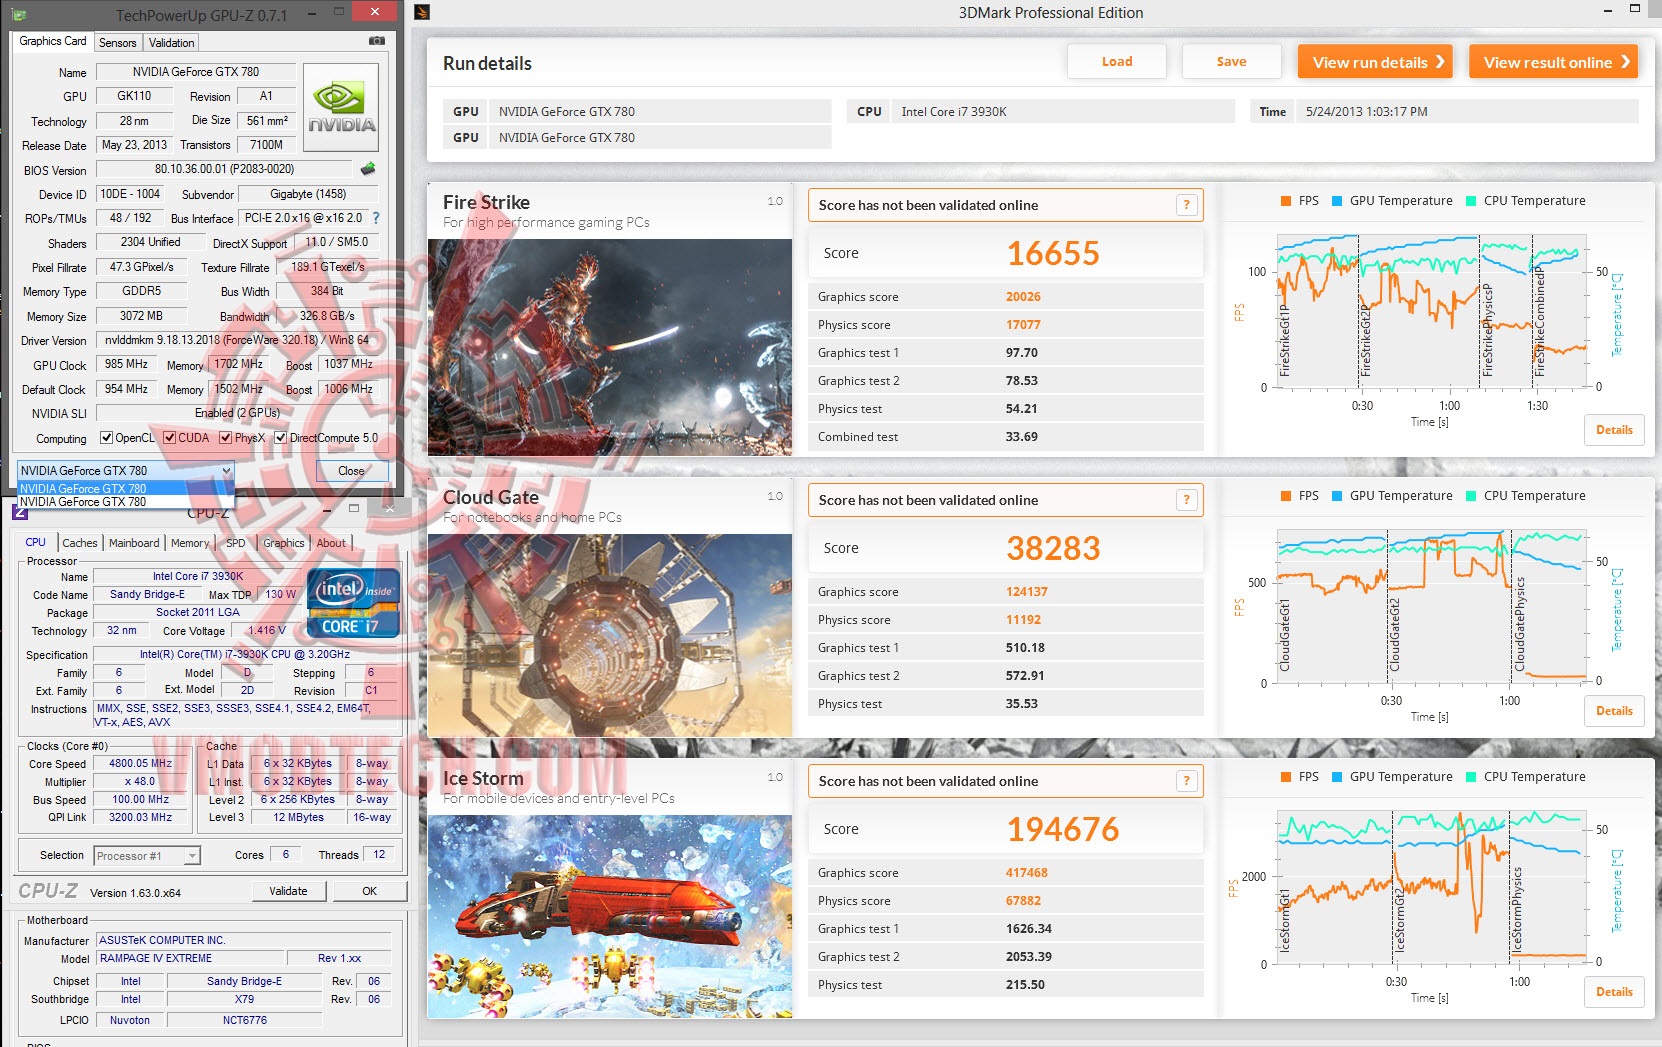Viewport: 1662px width, 1047px height.
Task: Toggle the PhysX checkbox
Action: pyautogui.click(x=226, y=438)
